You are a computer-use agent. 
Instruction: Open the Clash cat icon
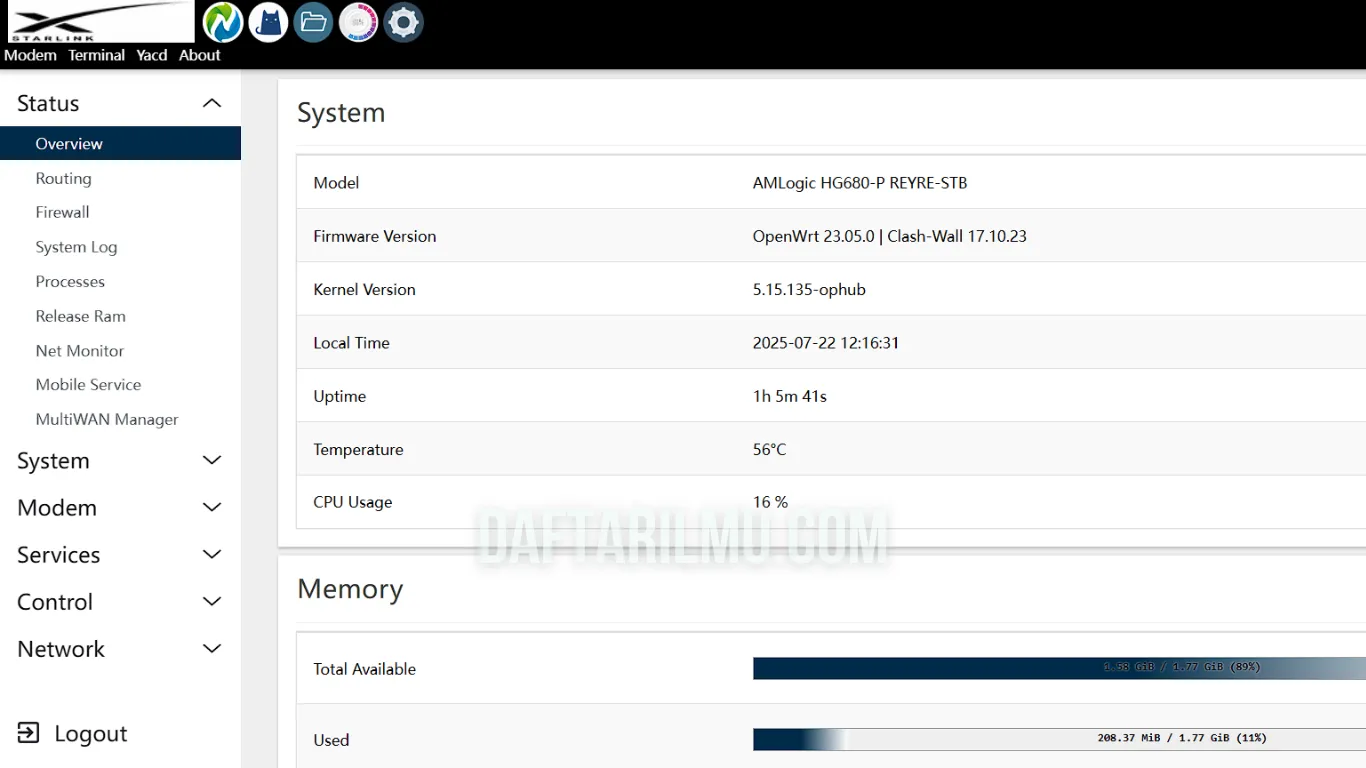tap(268, 22)
